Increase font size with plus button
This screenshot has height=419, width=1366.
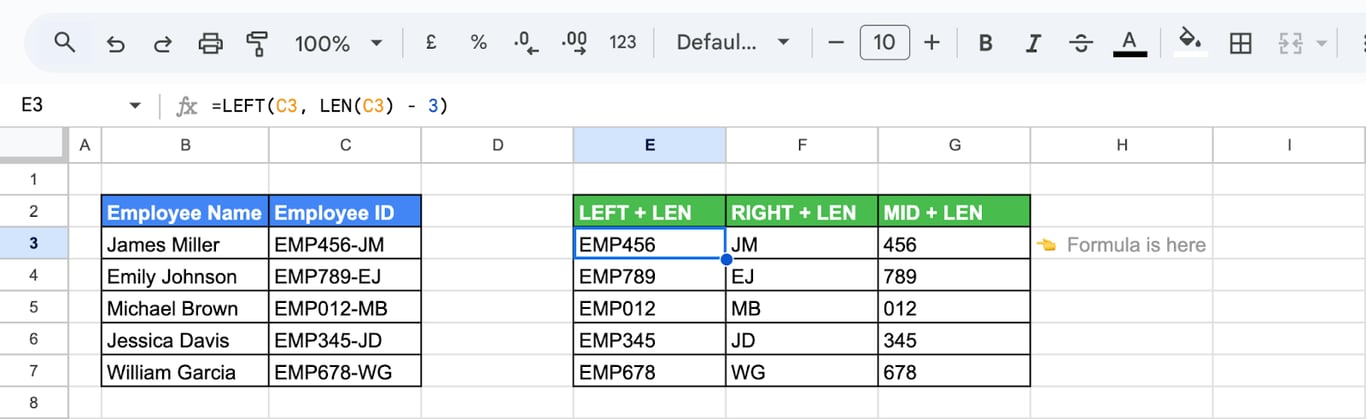point(932,42)
